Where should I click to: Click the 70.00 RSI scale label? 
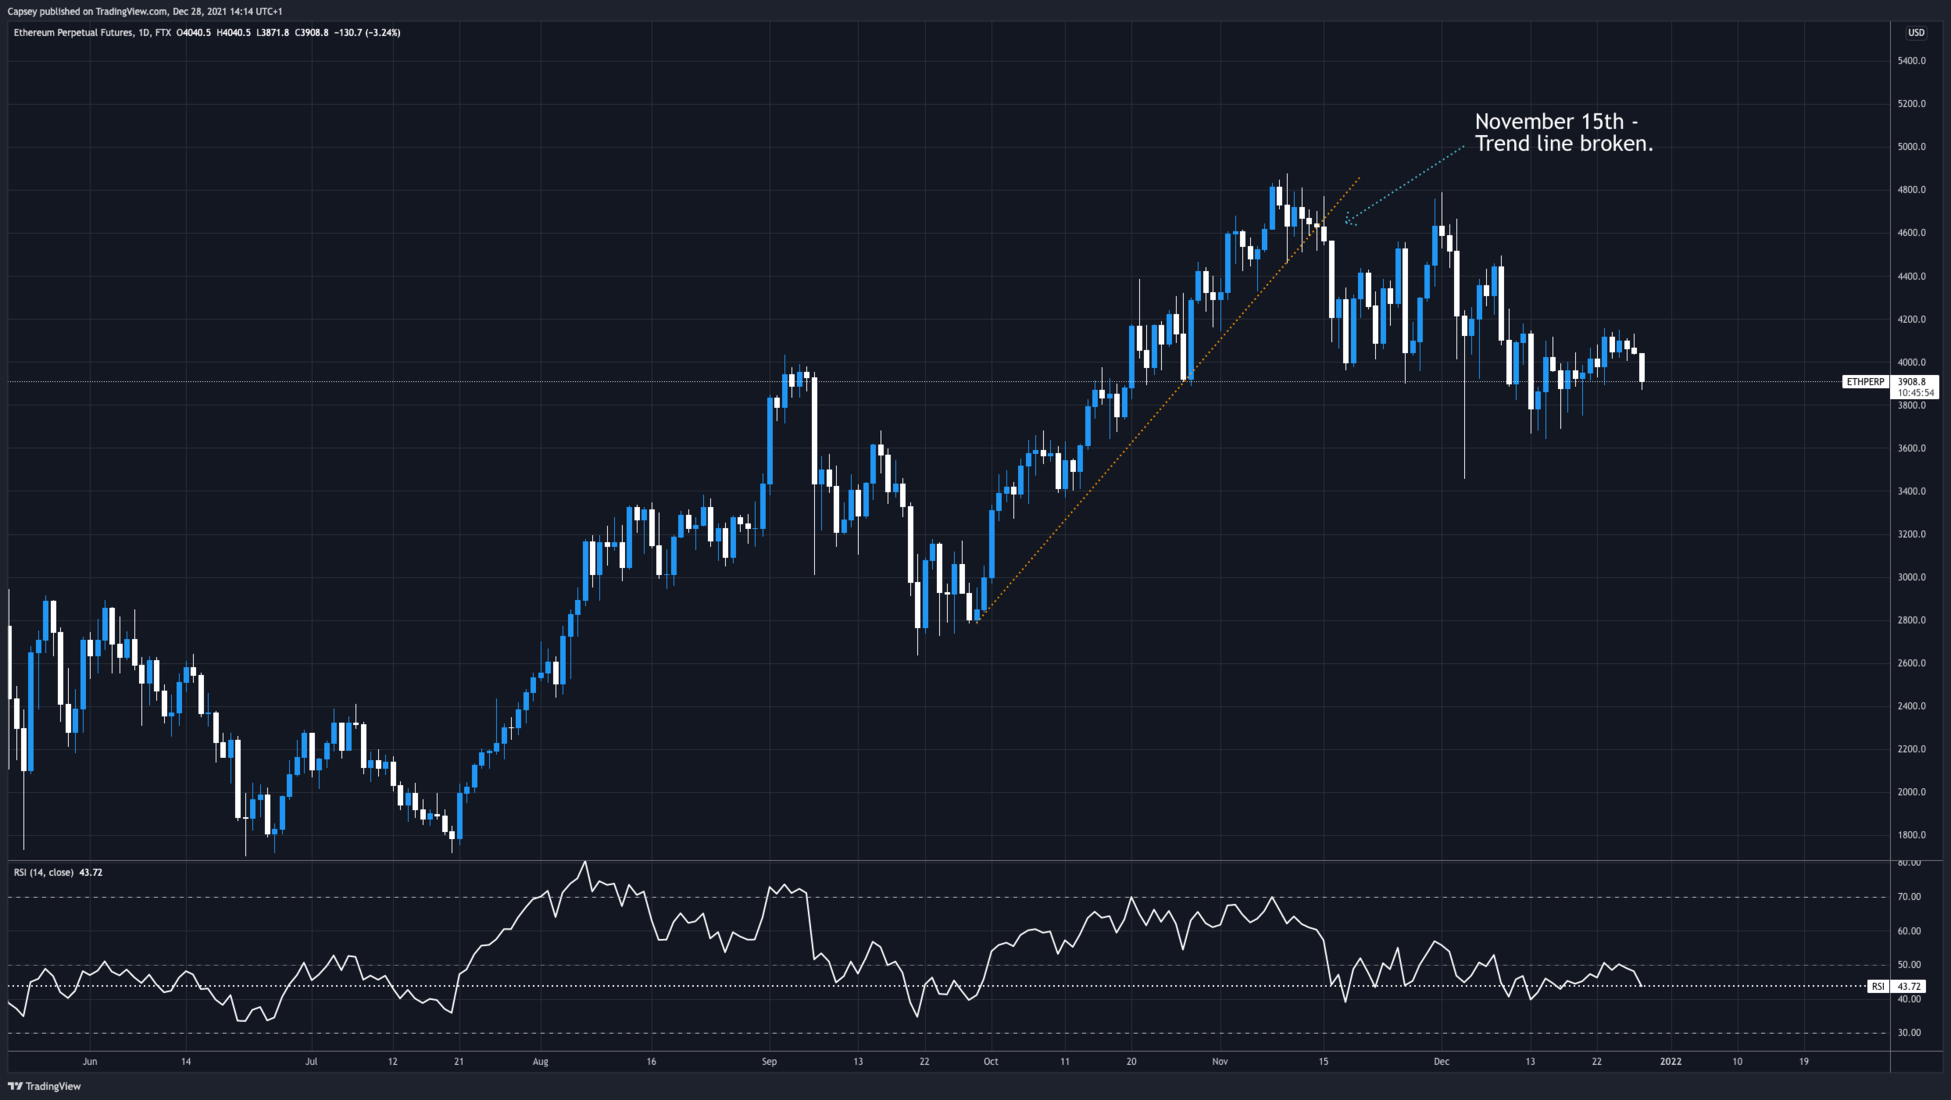tap(1908, 897)
